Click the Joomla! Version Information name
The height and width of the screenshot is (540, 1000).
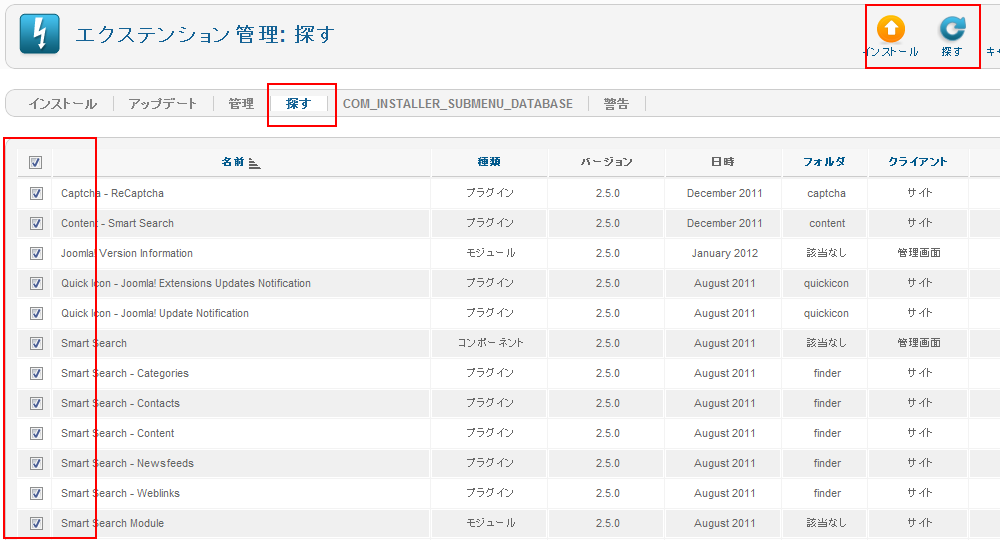click(x=127, y=253)
